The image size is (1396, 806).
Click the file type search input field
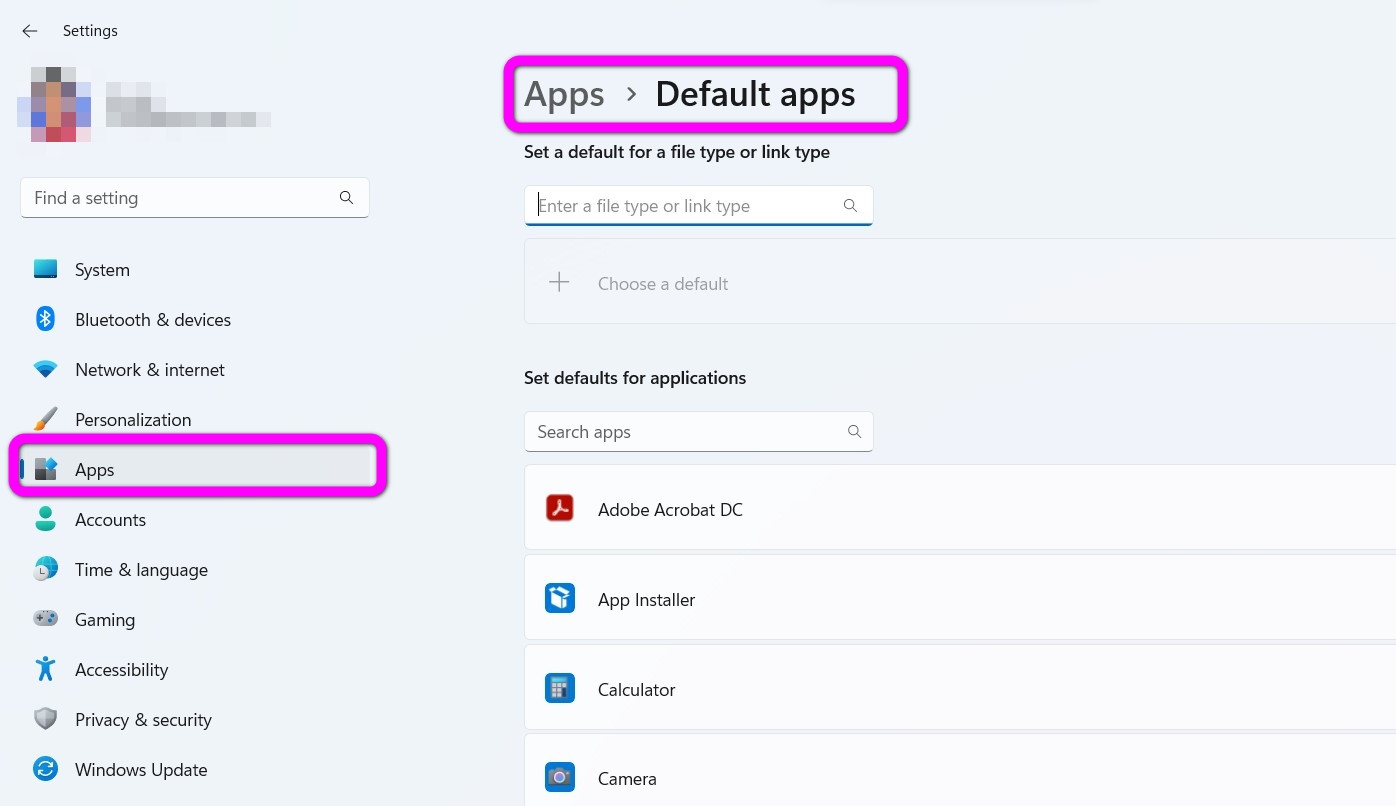click(x=690, y=205)
